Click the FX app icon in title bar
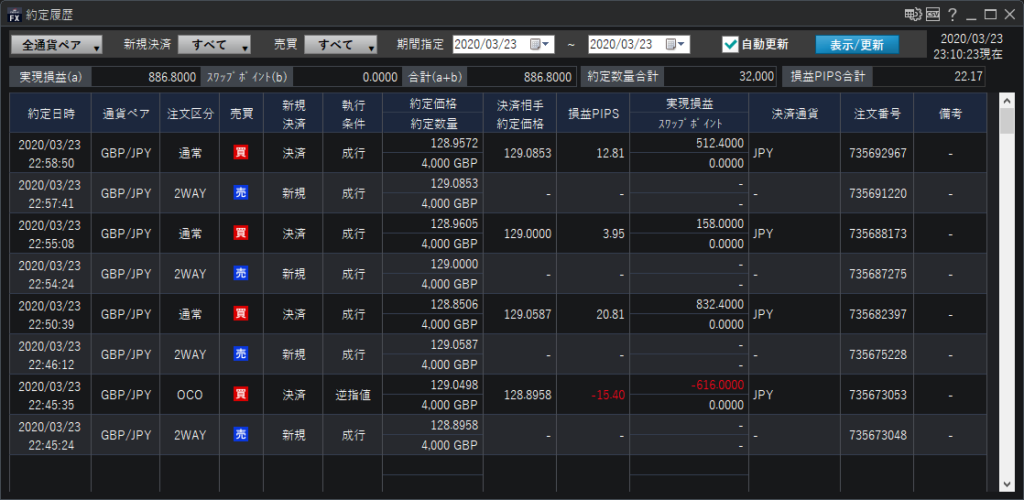This screenshot has width=1024, height=500. click(x=14, y=14)
